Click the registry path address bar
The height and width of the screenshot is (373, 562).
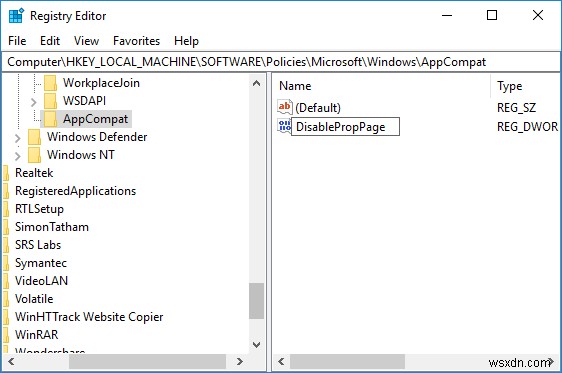(281, 62)
